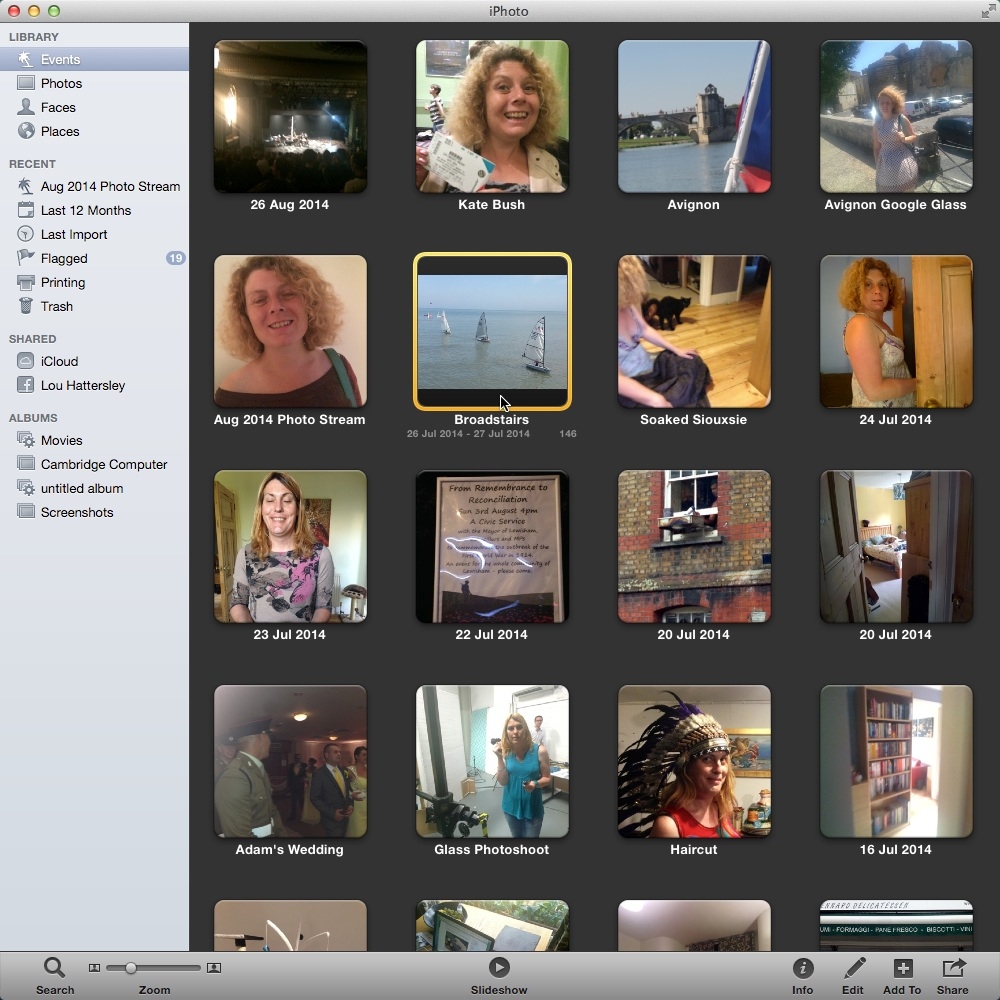Select Last 12 Months in sidebar
The image size is (1000, 1000).
[x=86, y=210]
